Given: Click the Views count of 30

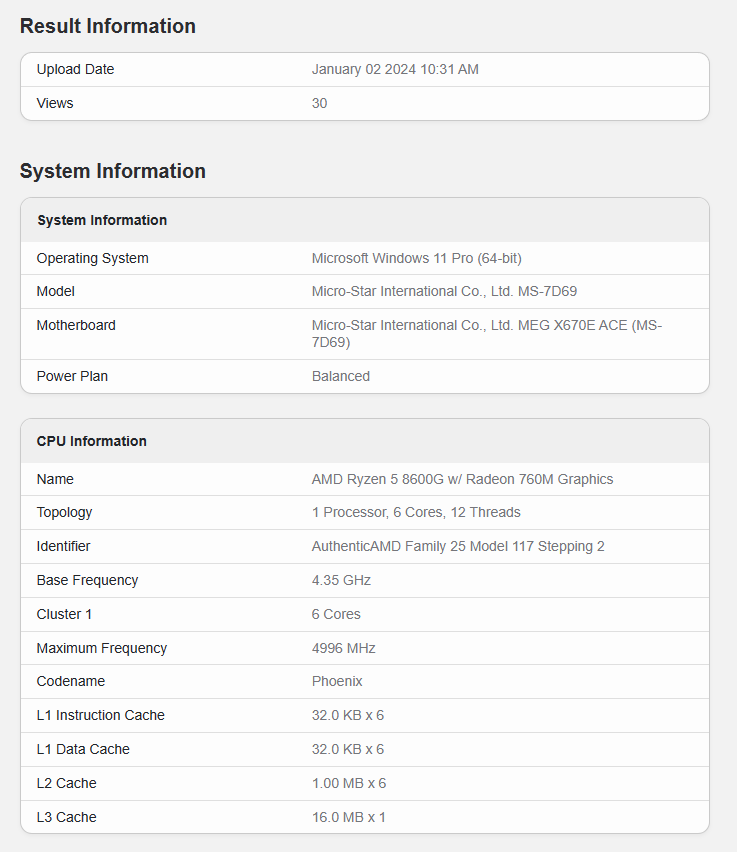Looking at the screenshot, I should click(320, 104).
